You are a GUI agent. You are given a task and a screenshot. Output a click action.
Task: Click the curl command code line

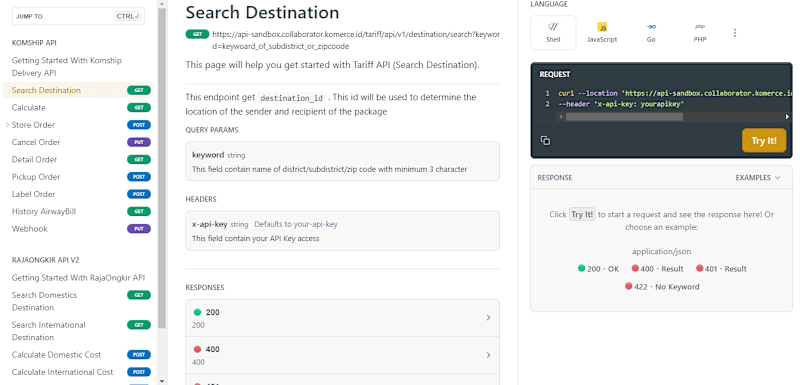675,94
